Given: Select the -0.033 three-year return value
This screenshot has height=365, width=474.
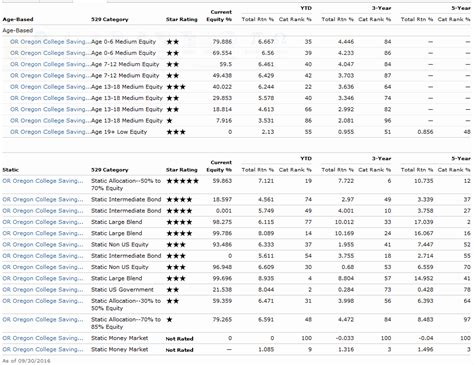Looking at the screenshot, I should 344,338.
